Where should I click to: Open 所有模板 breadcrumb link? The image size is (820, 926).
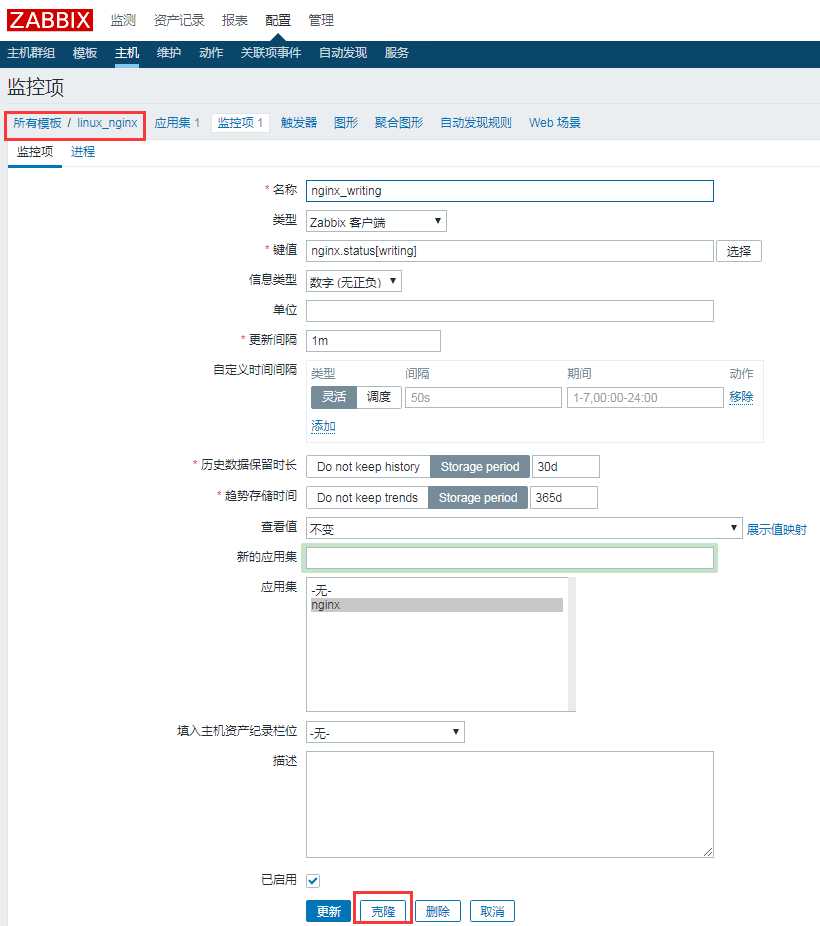point(37,123)
